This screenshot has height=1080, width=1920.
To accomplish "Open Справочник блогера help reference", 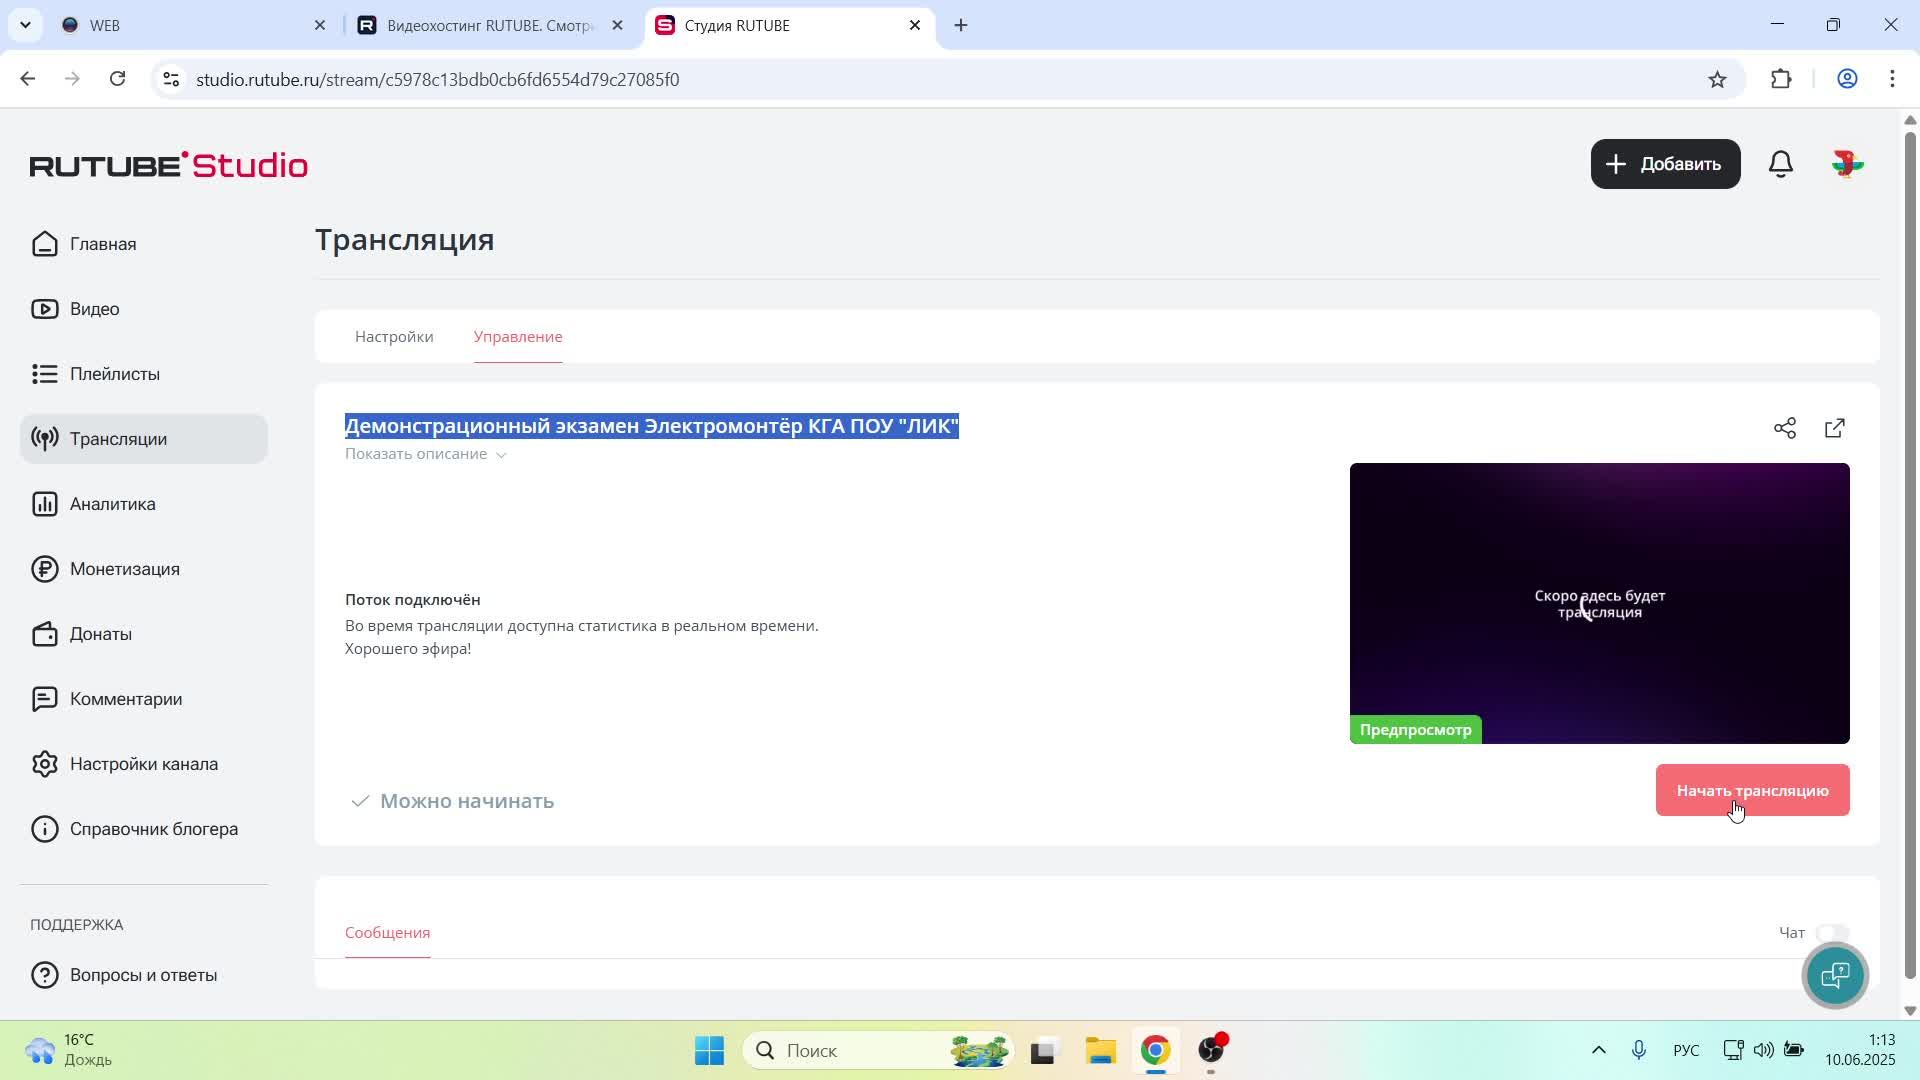I will [x=144, y=829].
